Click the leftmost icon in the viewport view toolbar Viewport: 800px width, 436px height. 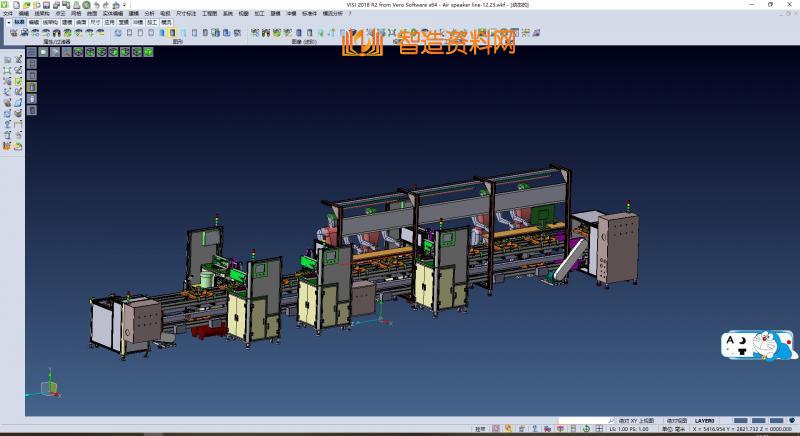31,52
